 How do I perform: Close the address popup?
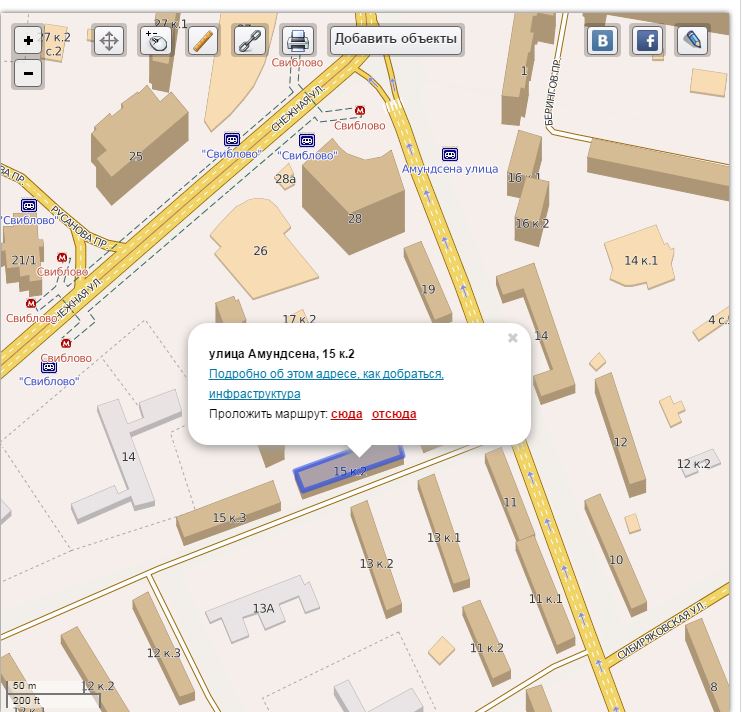tap(513, 338)
